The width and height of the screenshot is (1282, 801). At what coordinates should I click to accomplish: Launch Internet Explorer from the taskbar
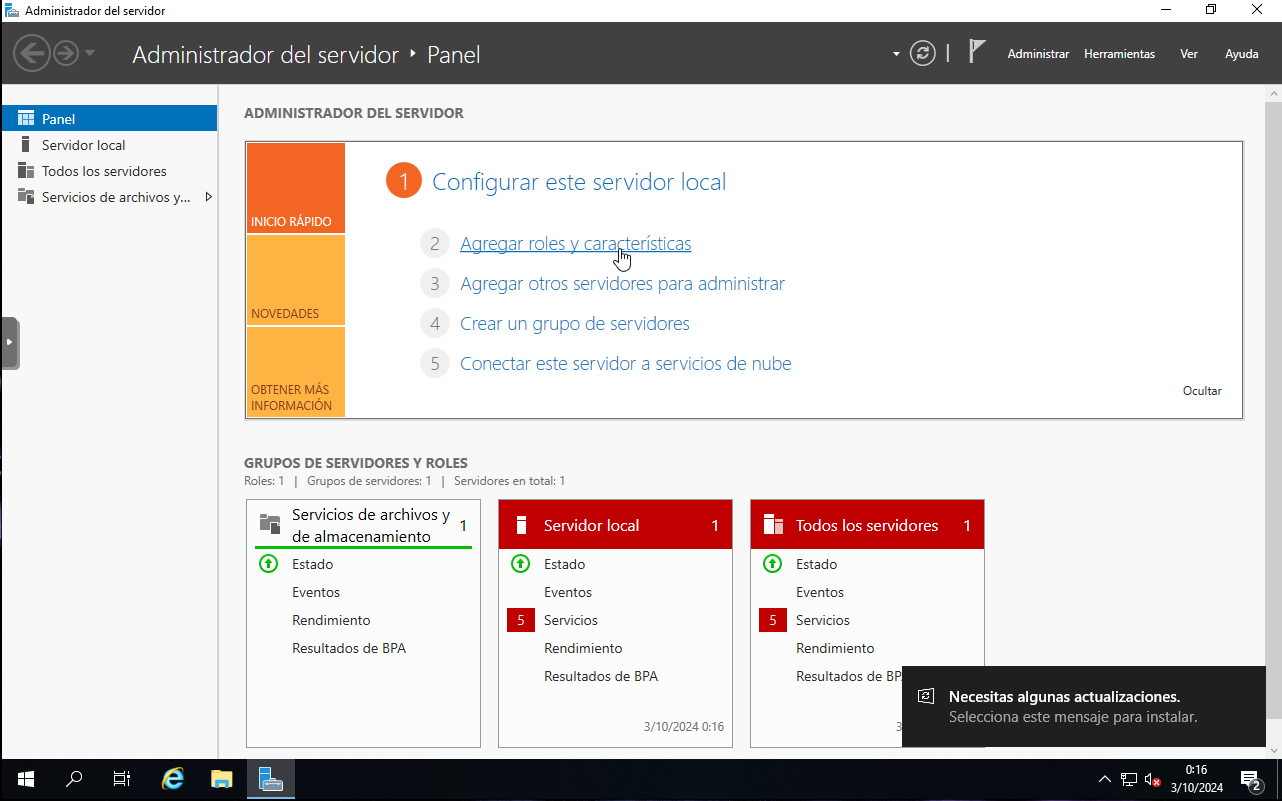173,779
